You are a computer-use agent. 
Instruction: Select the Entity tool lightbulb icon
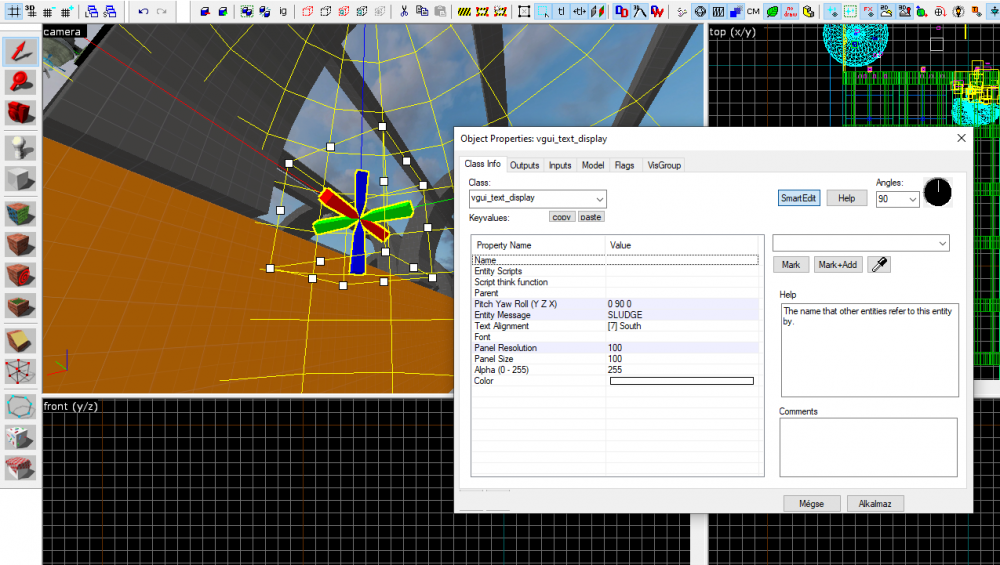[x=20, y=147]
